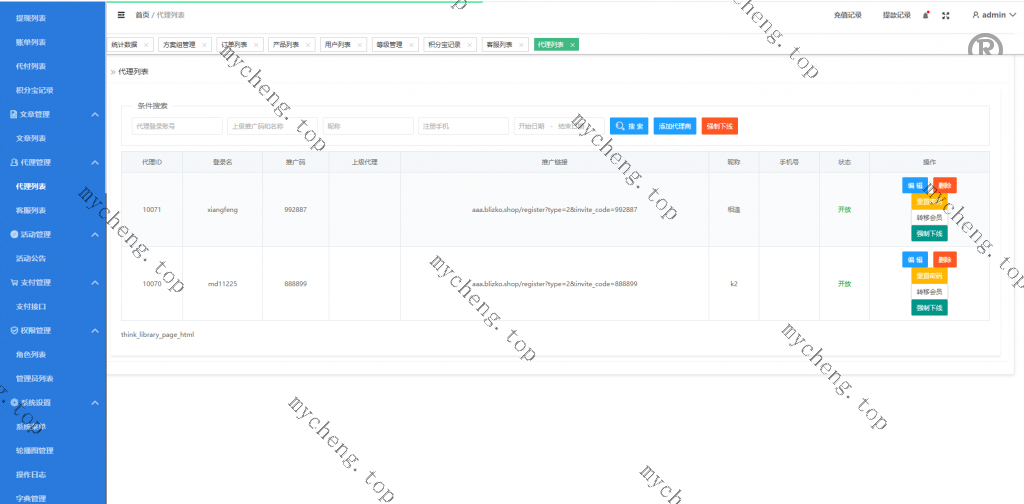This screenshot has width=1024, height=504.
Task: Open the admin user dropdown
Action: pyautogui.click(x=994, y=15)
